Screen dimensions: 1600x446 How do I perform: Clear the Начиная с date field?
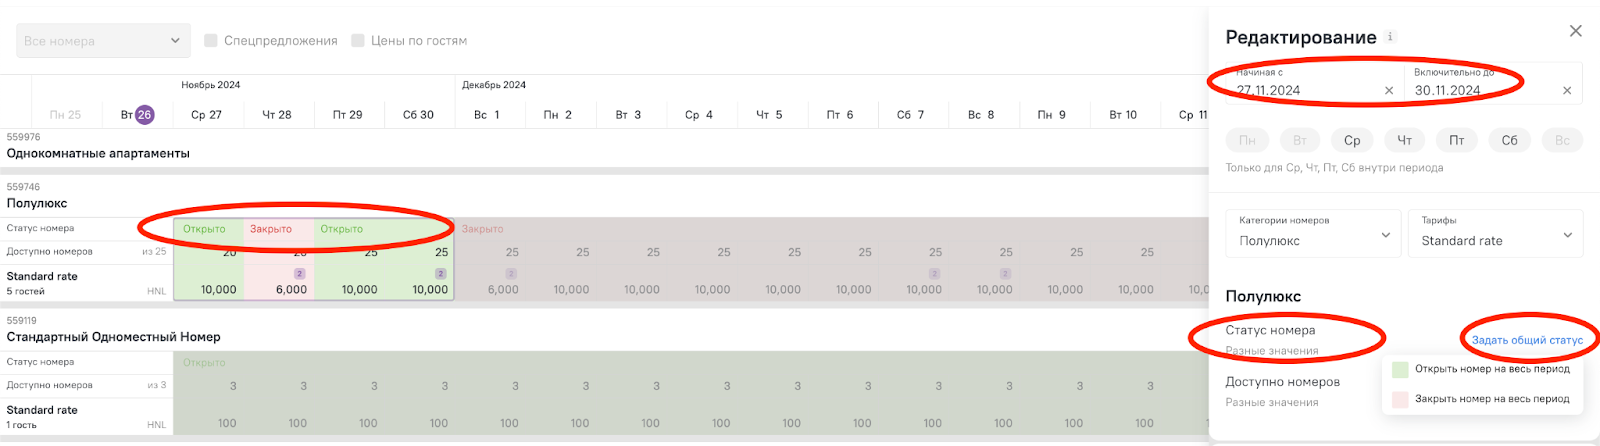click(x=1388, y=90)
